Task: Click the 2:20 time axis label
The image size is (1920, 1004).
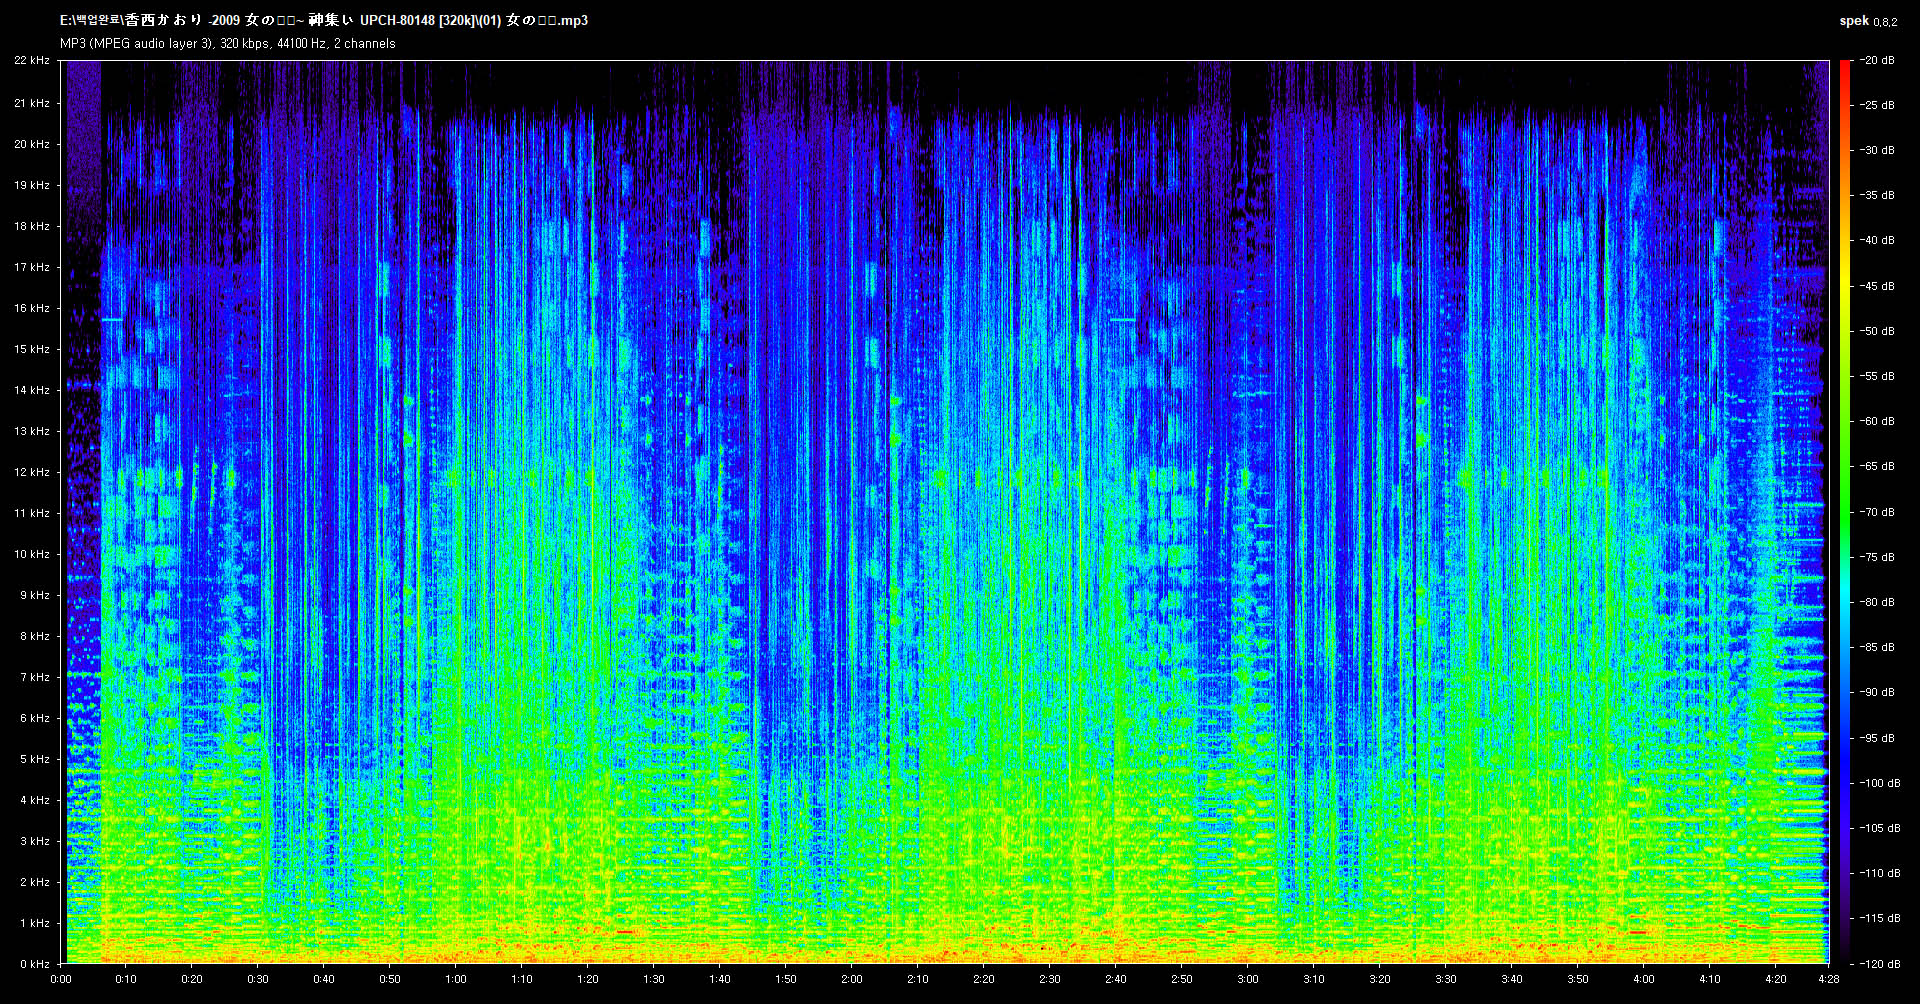Action: pyautogui.click(x=984, y=979)
